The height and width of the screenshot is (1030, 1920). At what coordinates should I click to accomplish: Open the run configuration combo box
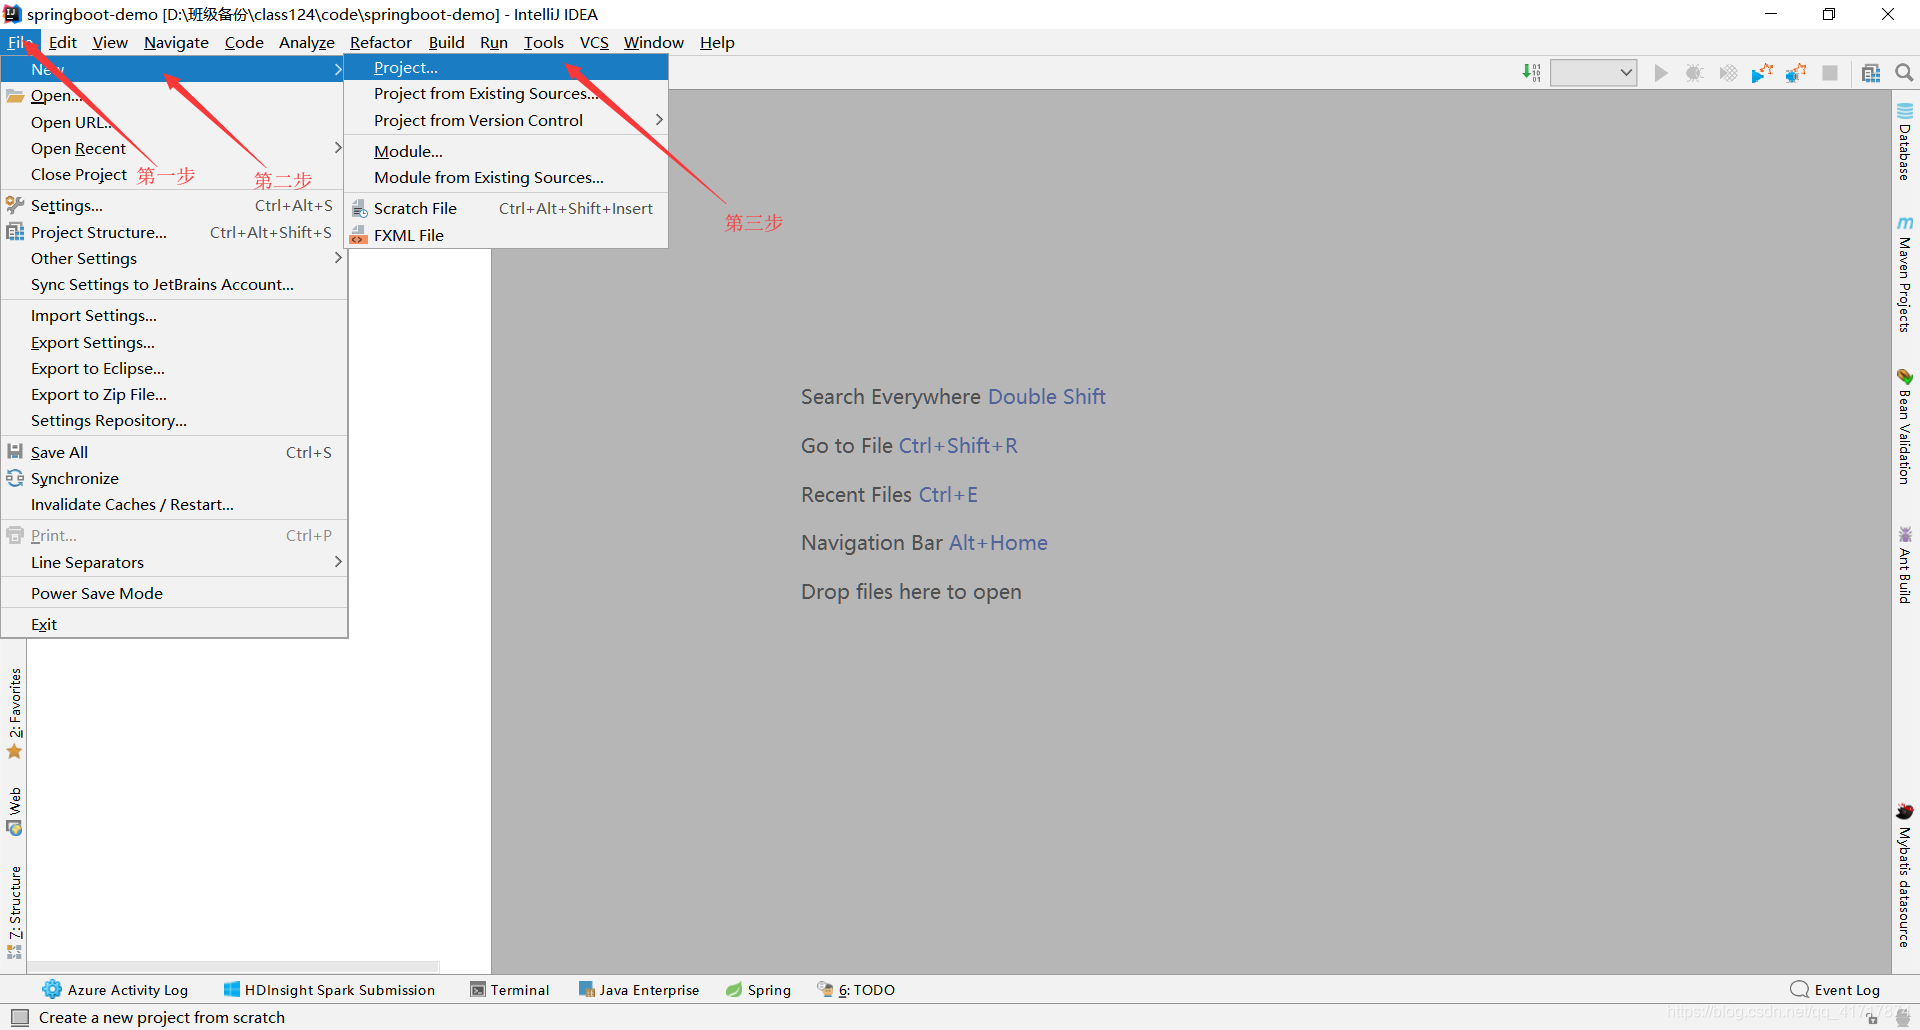(x=1593, y=73)
